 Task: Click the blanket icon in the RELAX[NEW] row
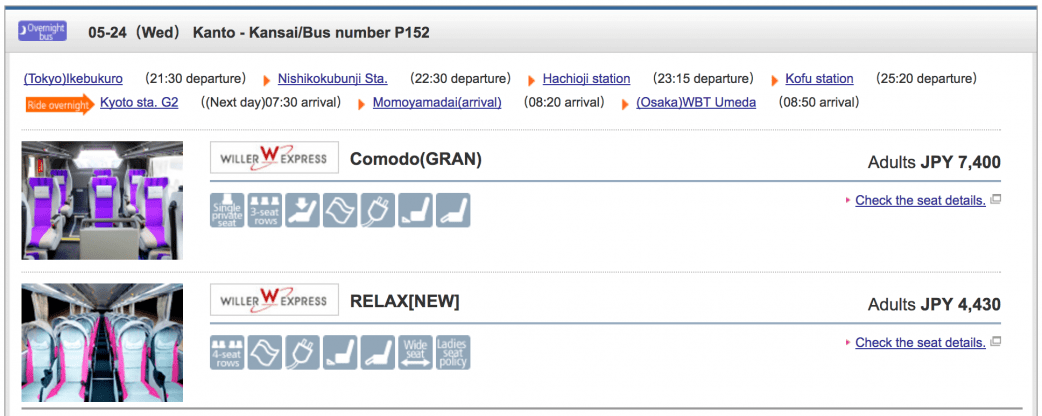point(265,353)
